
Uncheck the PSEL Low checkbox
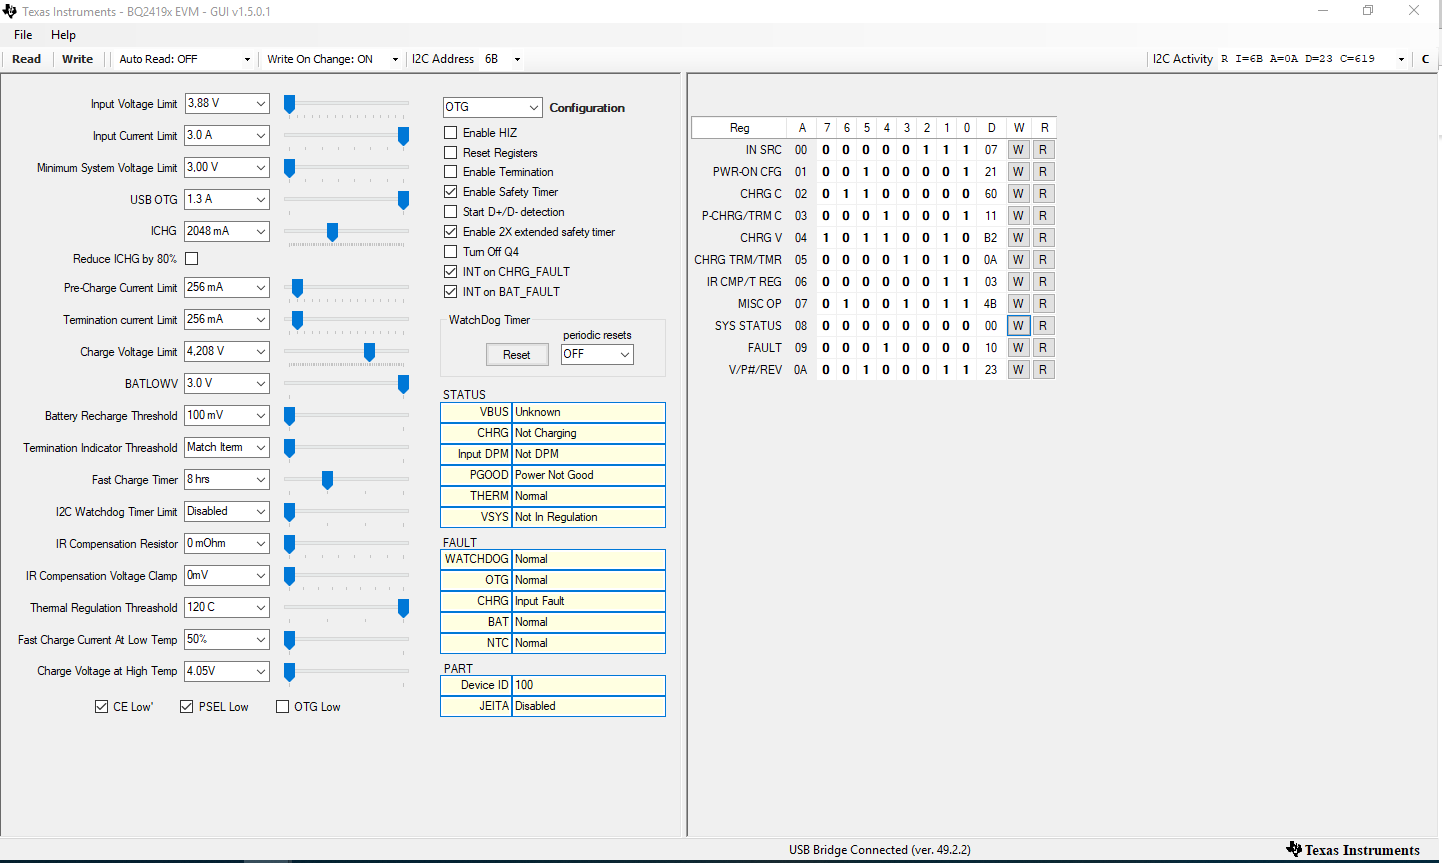click(186, 707)
